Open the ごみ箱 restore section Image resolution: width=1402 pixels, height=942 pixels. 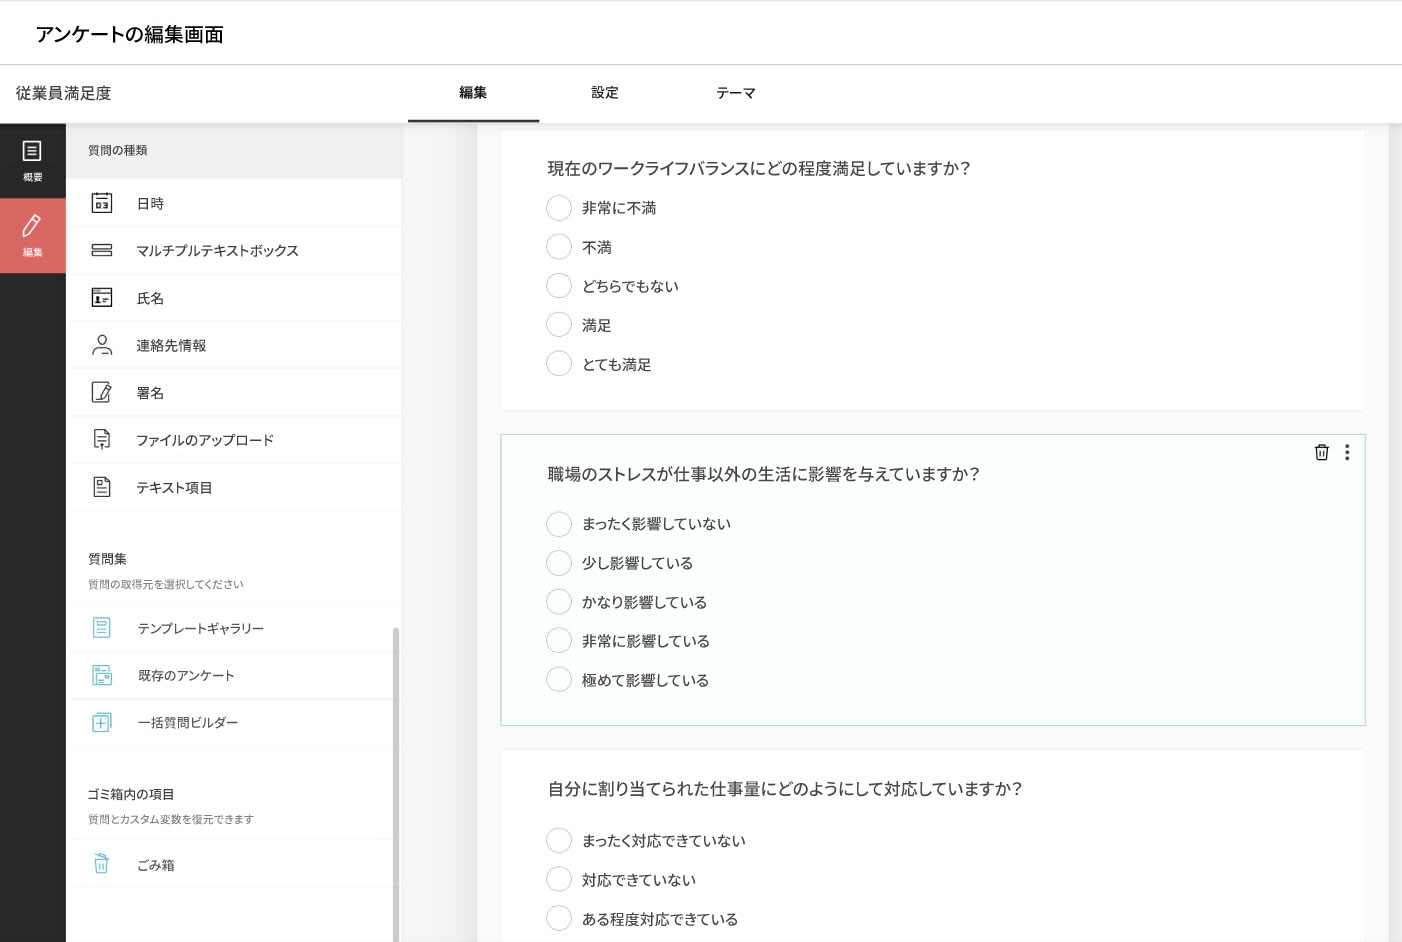(x=157, y=864)
